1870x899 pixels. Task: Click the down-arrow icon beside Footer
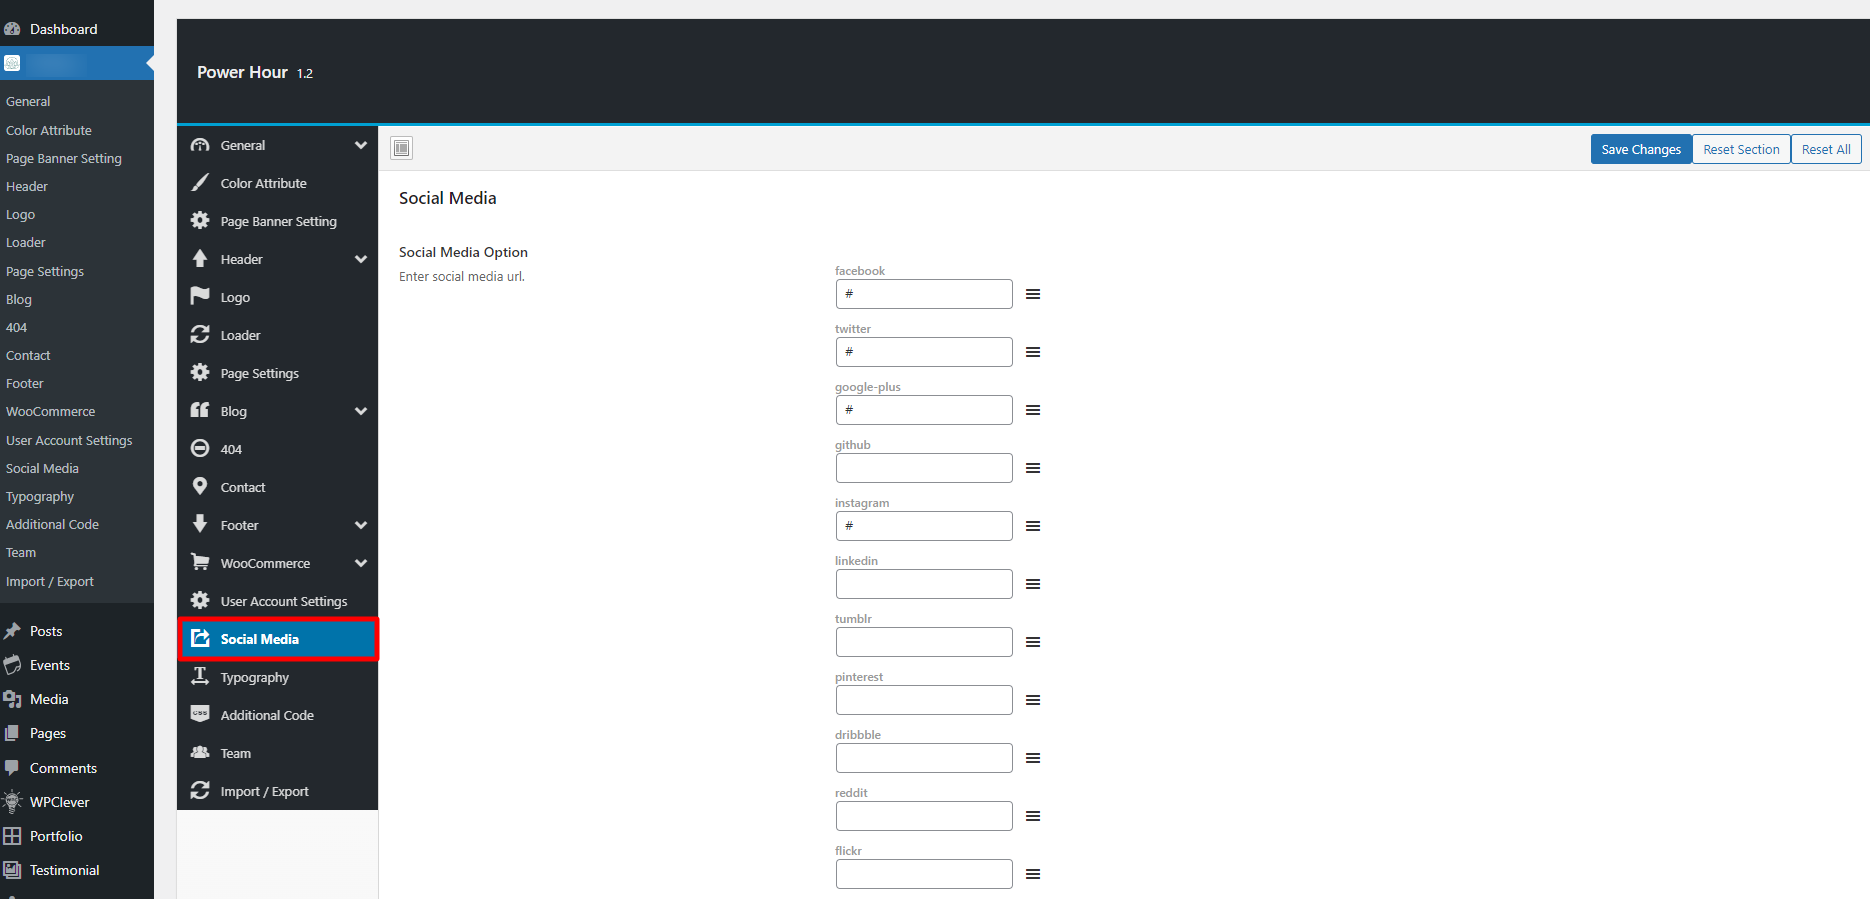[x=200, y=525]
